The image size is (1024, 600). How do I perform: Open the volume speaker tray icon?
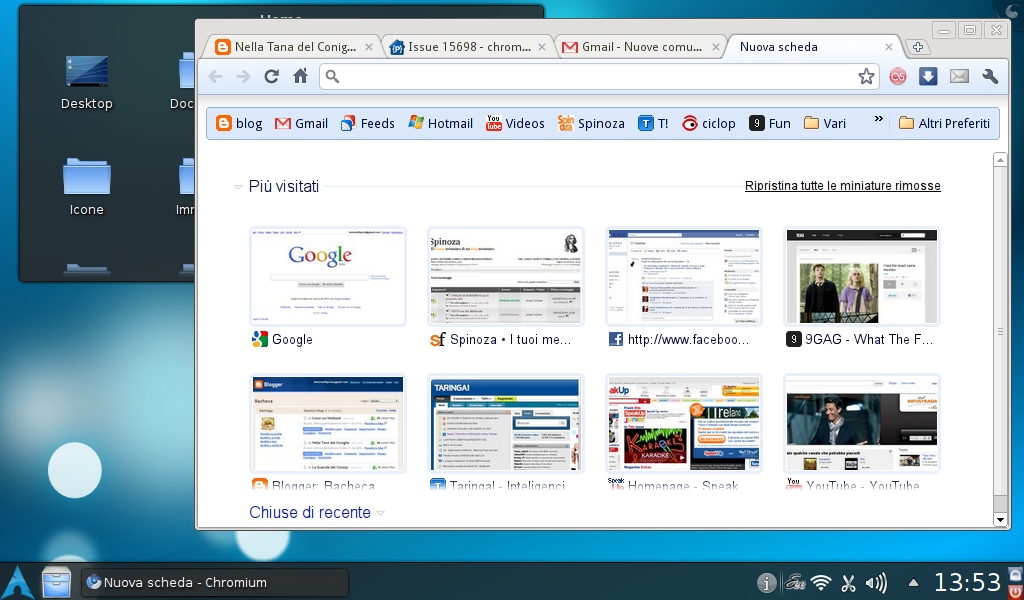pyautogui.click(x=876, y=582)
